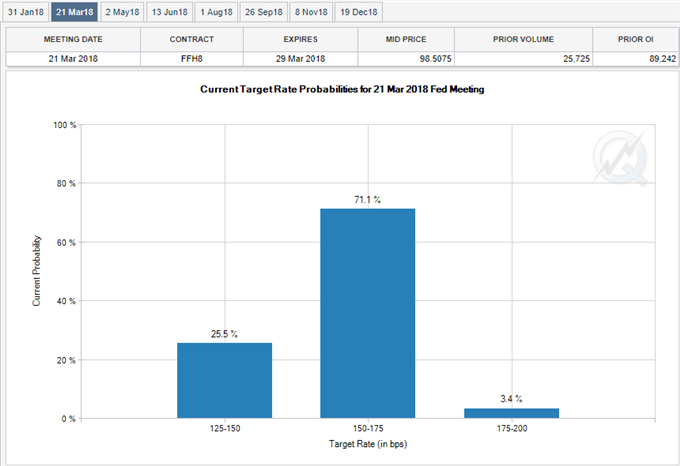
Task: Click the 71.1 % data label
Action: [x=367, y=199]
